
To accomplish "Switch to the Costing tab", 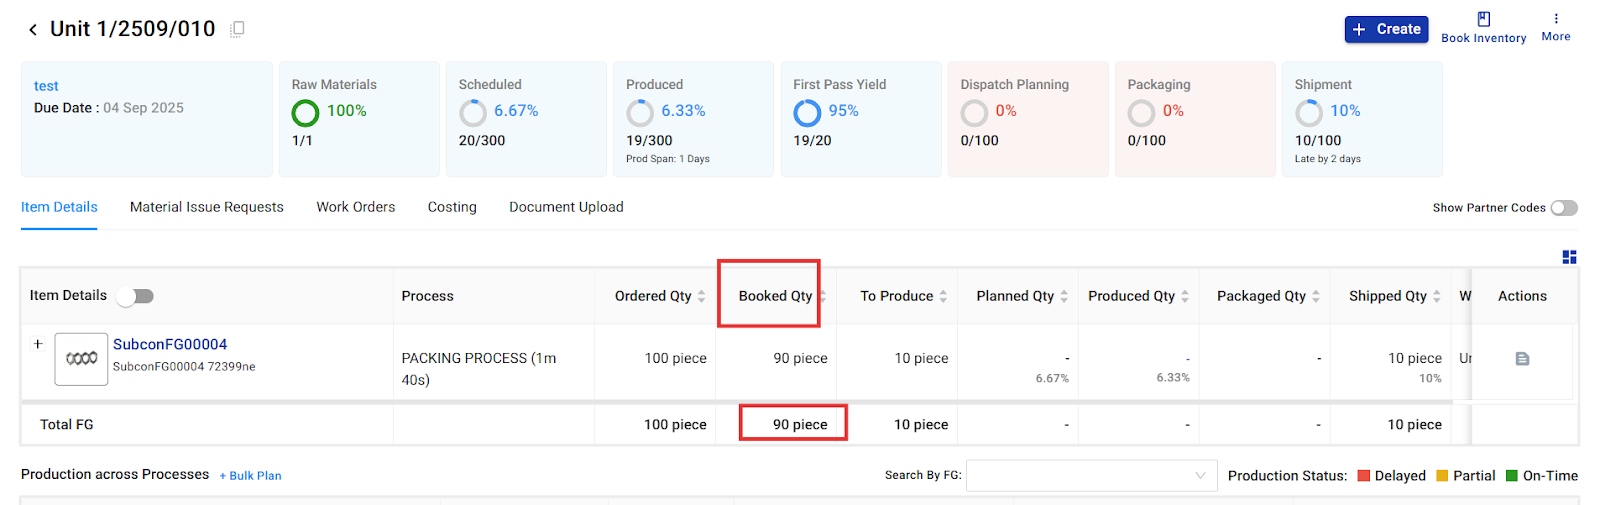I will pyautogui.click(x=452, y=207).
